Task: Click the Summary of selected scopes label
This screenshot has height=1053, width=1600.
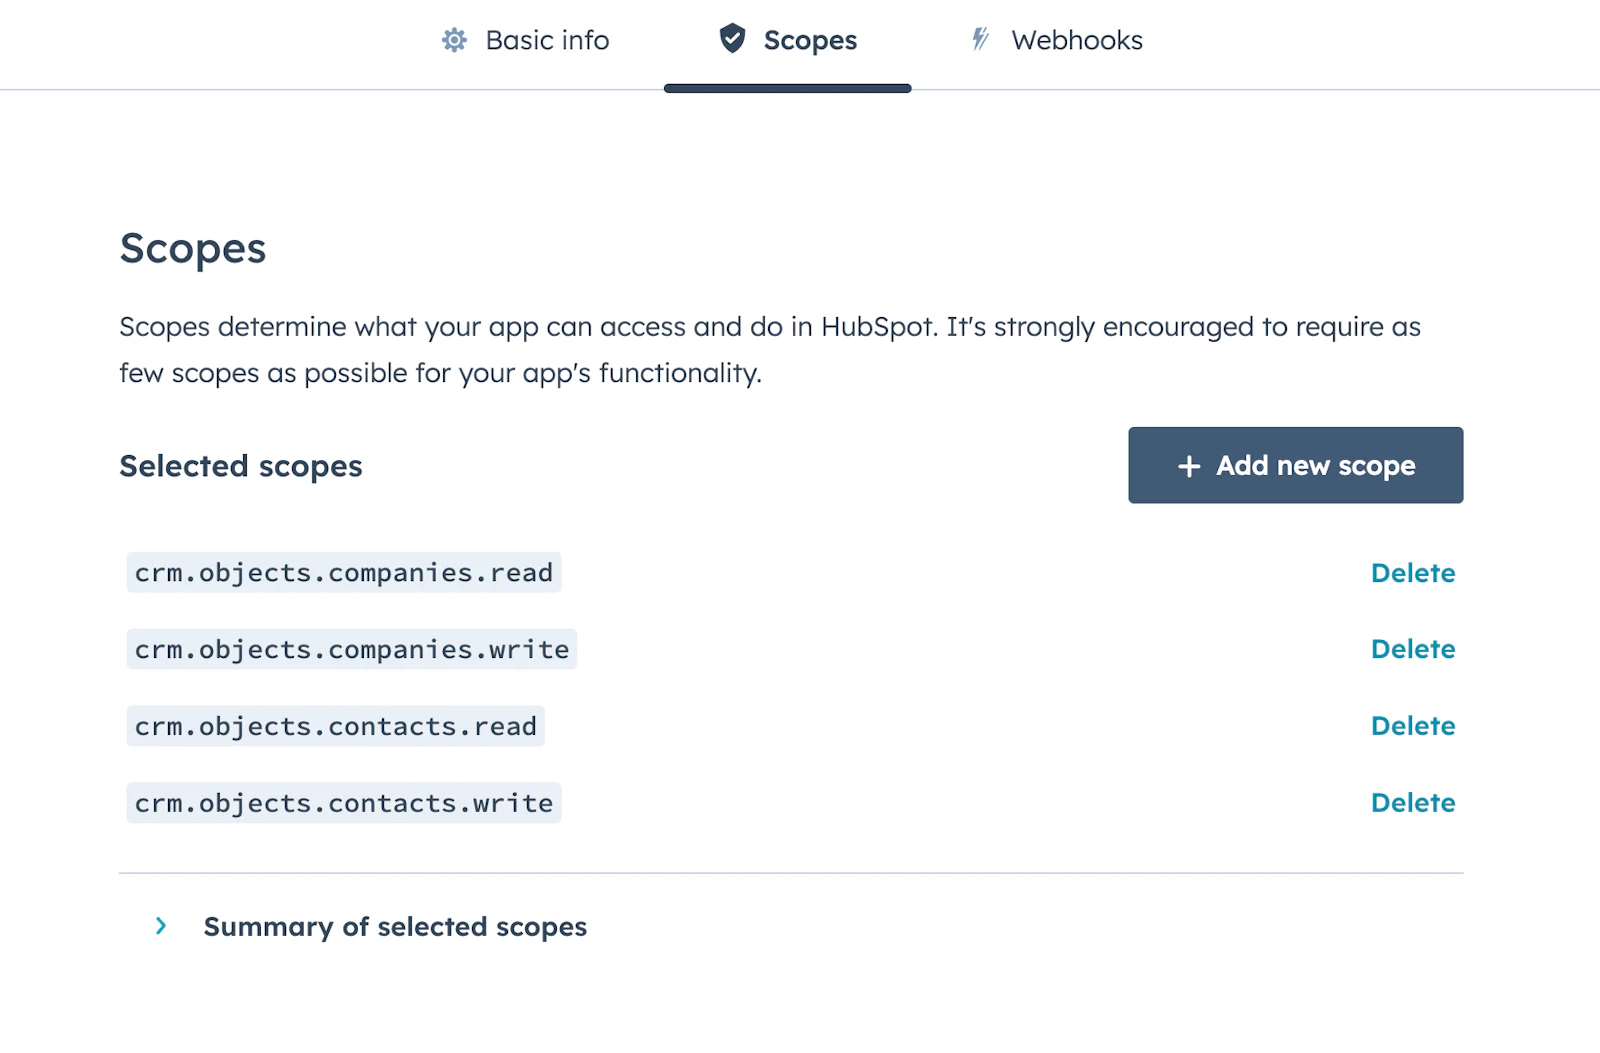Action: (x=395, y=927)
